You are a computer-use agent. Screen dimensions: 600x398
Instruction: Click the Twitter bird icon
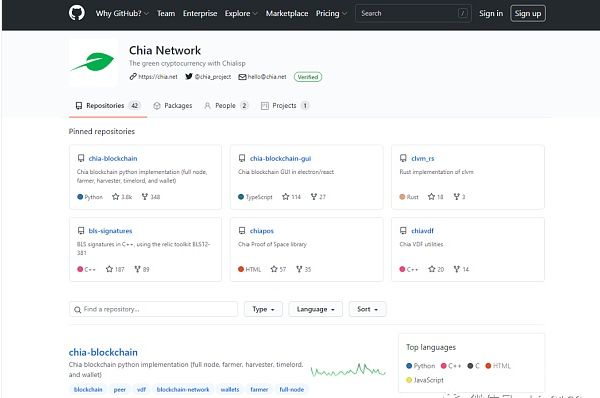click(189, 77)
